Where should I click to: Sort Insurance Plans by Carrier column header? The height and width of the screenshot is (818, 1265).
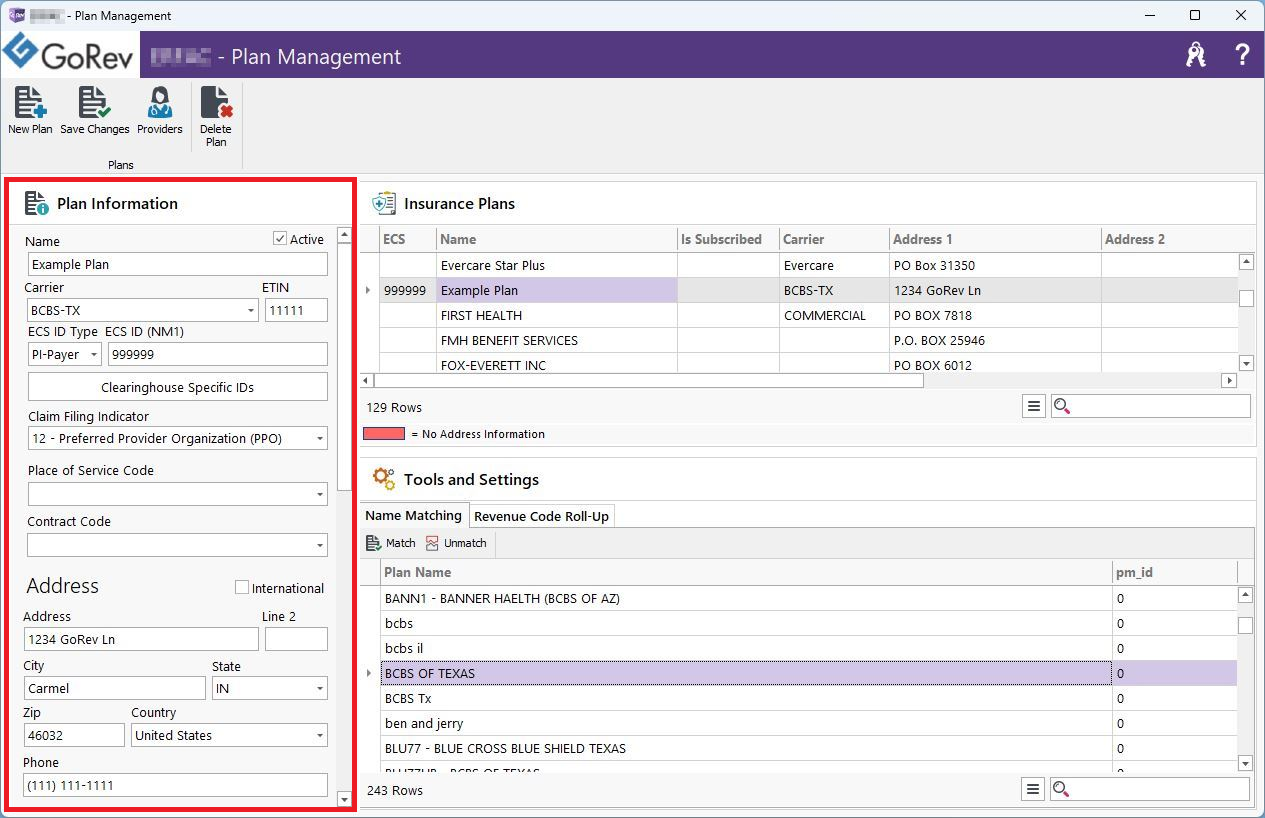point(835,239)
